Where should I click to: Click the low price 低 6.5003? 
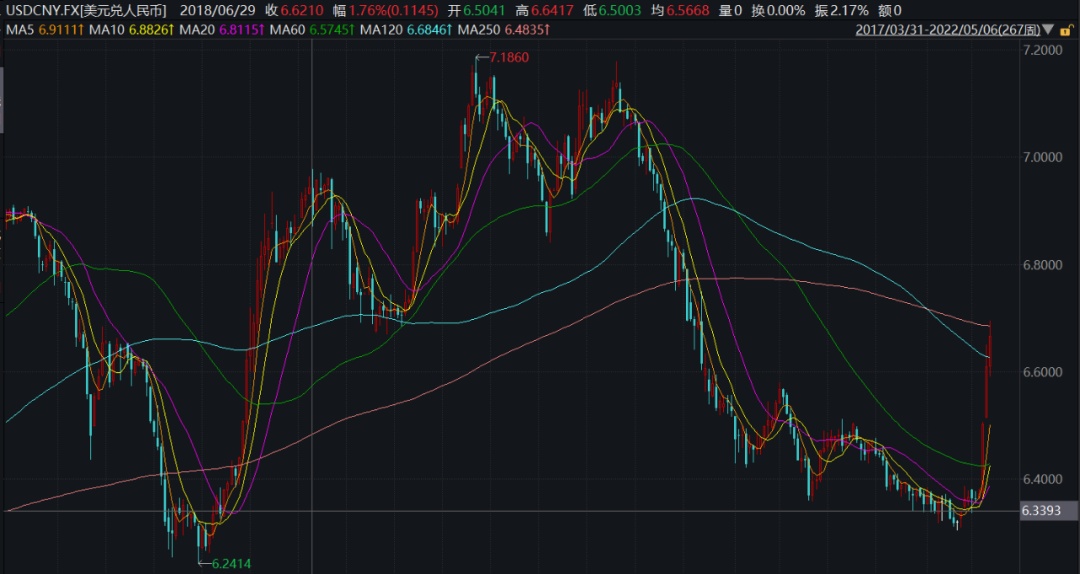click(614, 10)
